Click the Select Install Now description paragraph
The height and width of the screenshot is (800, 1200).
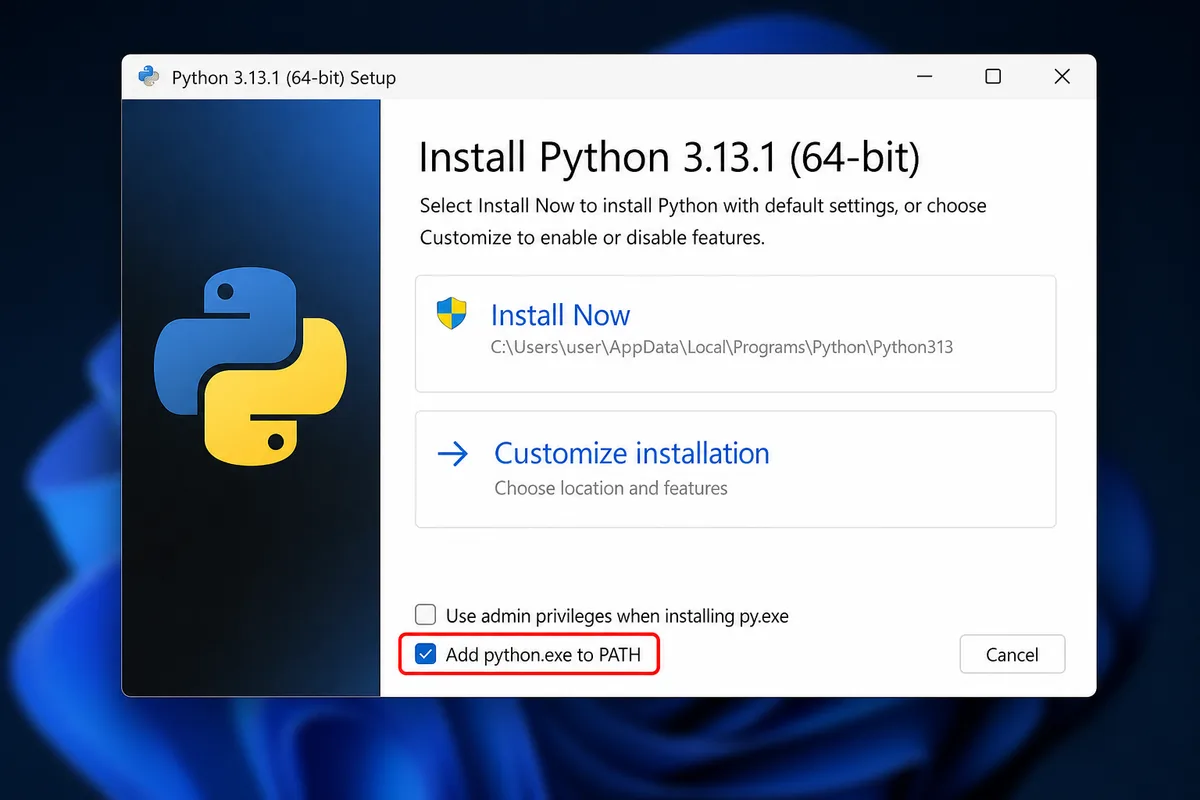point(703,222)
